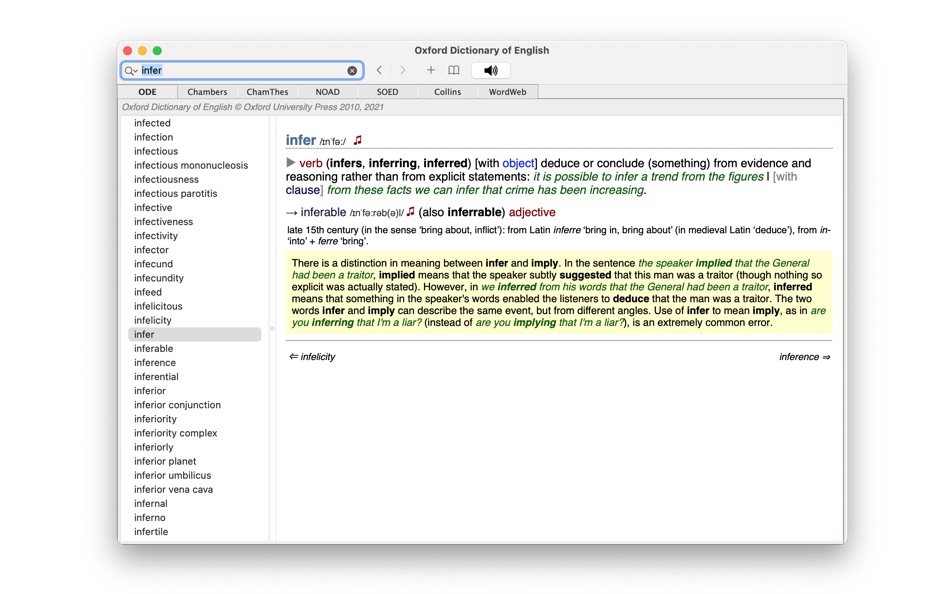Click the 'clause' link in definition
This screenshot has width=950, height=594.
pos(302,190)
